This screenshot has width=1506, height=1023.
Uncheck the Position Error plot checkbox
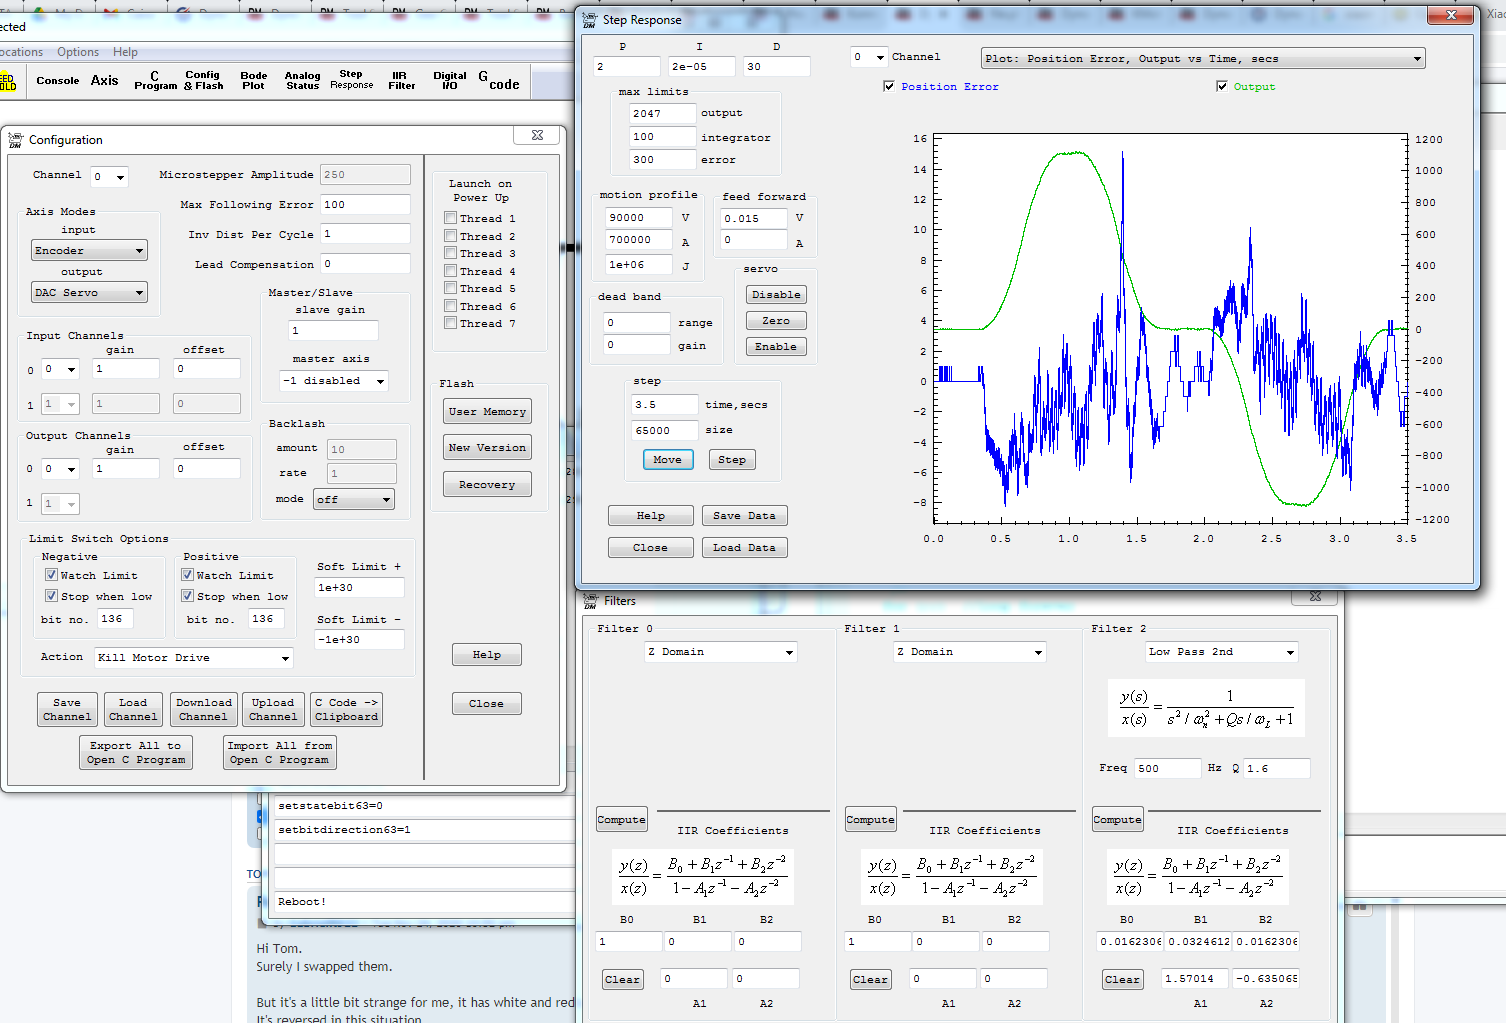point(889,87)
